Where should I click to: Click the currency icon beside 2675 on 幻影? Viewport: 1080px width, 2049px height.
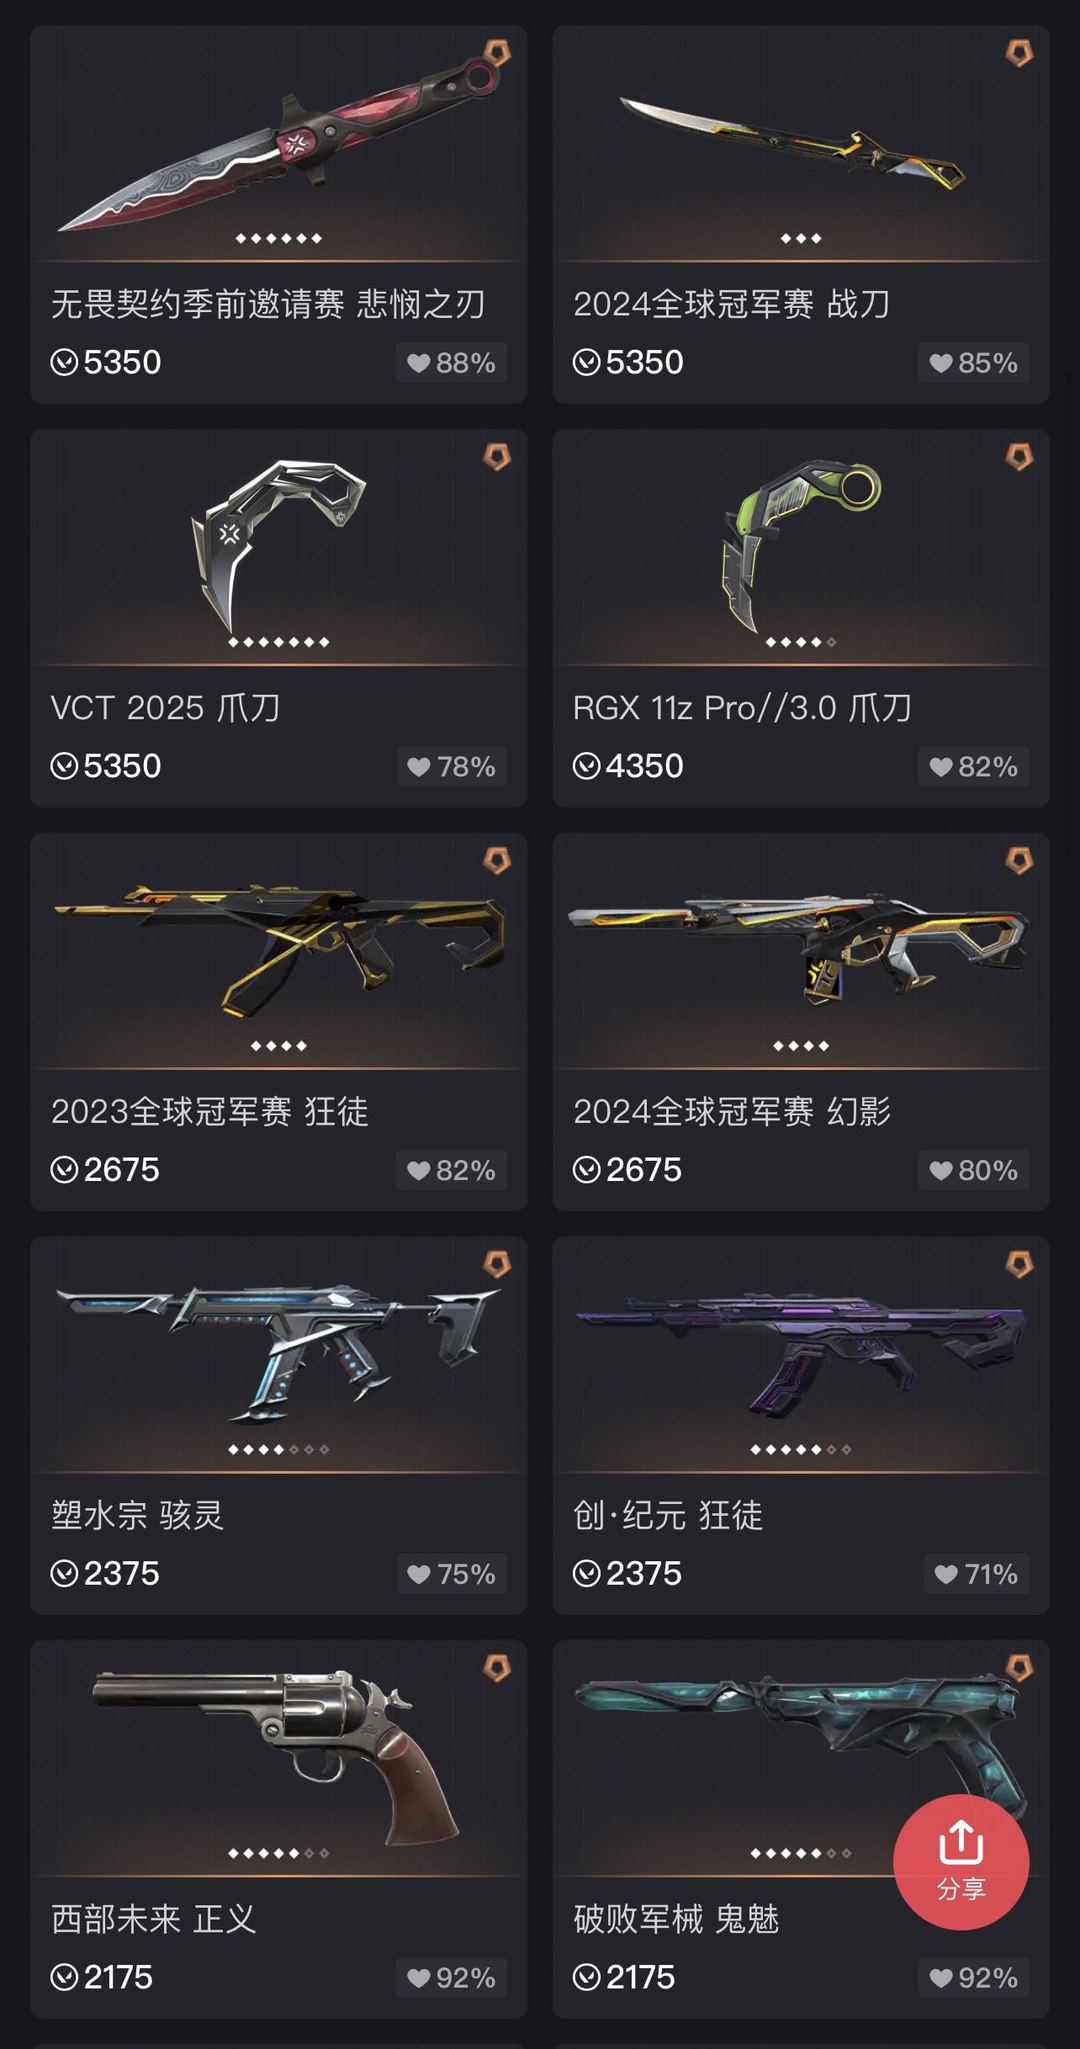pos(586,1170)
